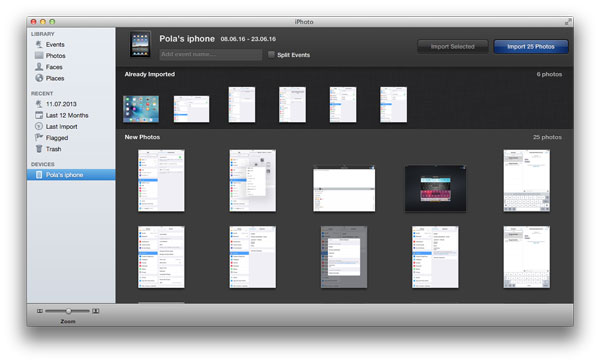Click the New Photos section heading

click(x=142, y=137)
